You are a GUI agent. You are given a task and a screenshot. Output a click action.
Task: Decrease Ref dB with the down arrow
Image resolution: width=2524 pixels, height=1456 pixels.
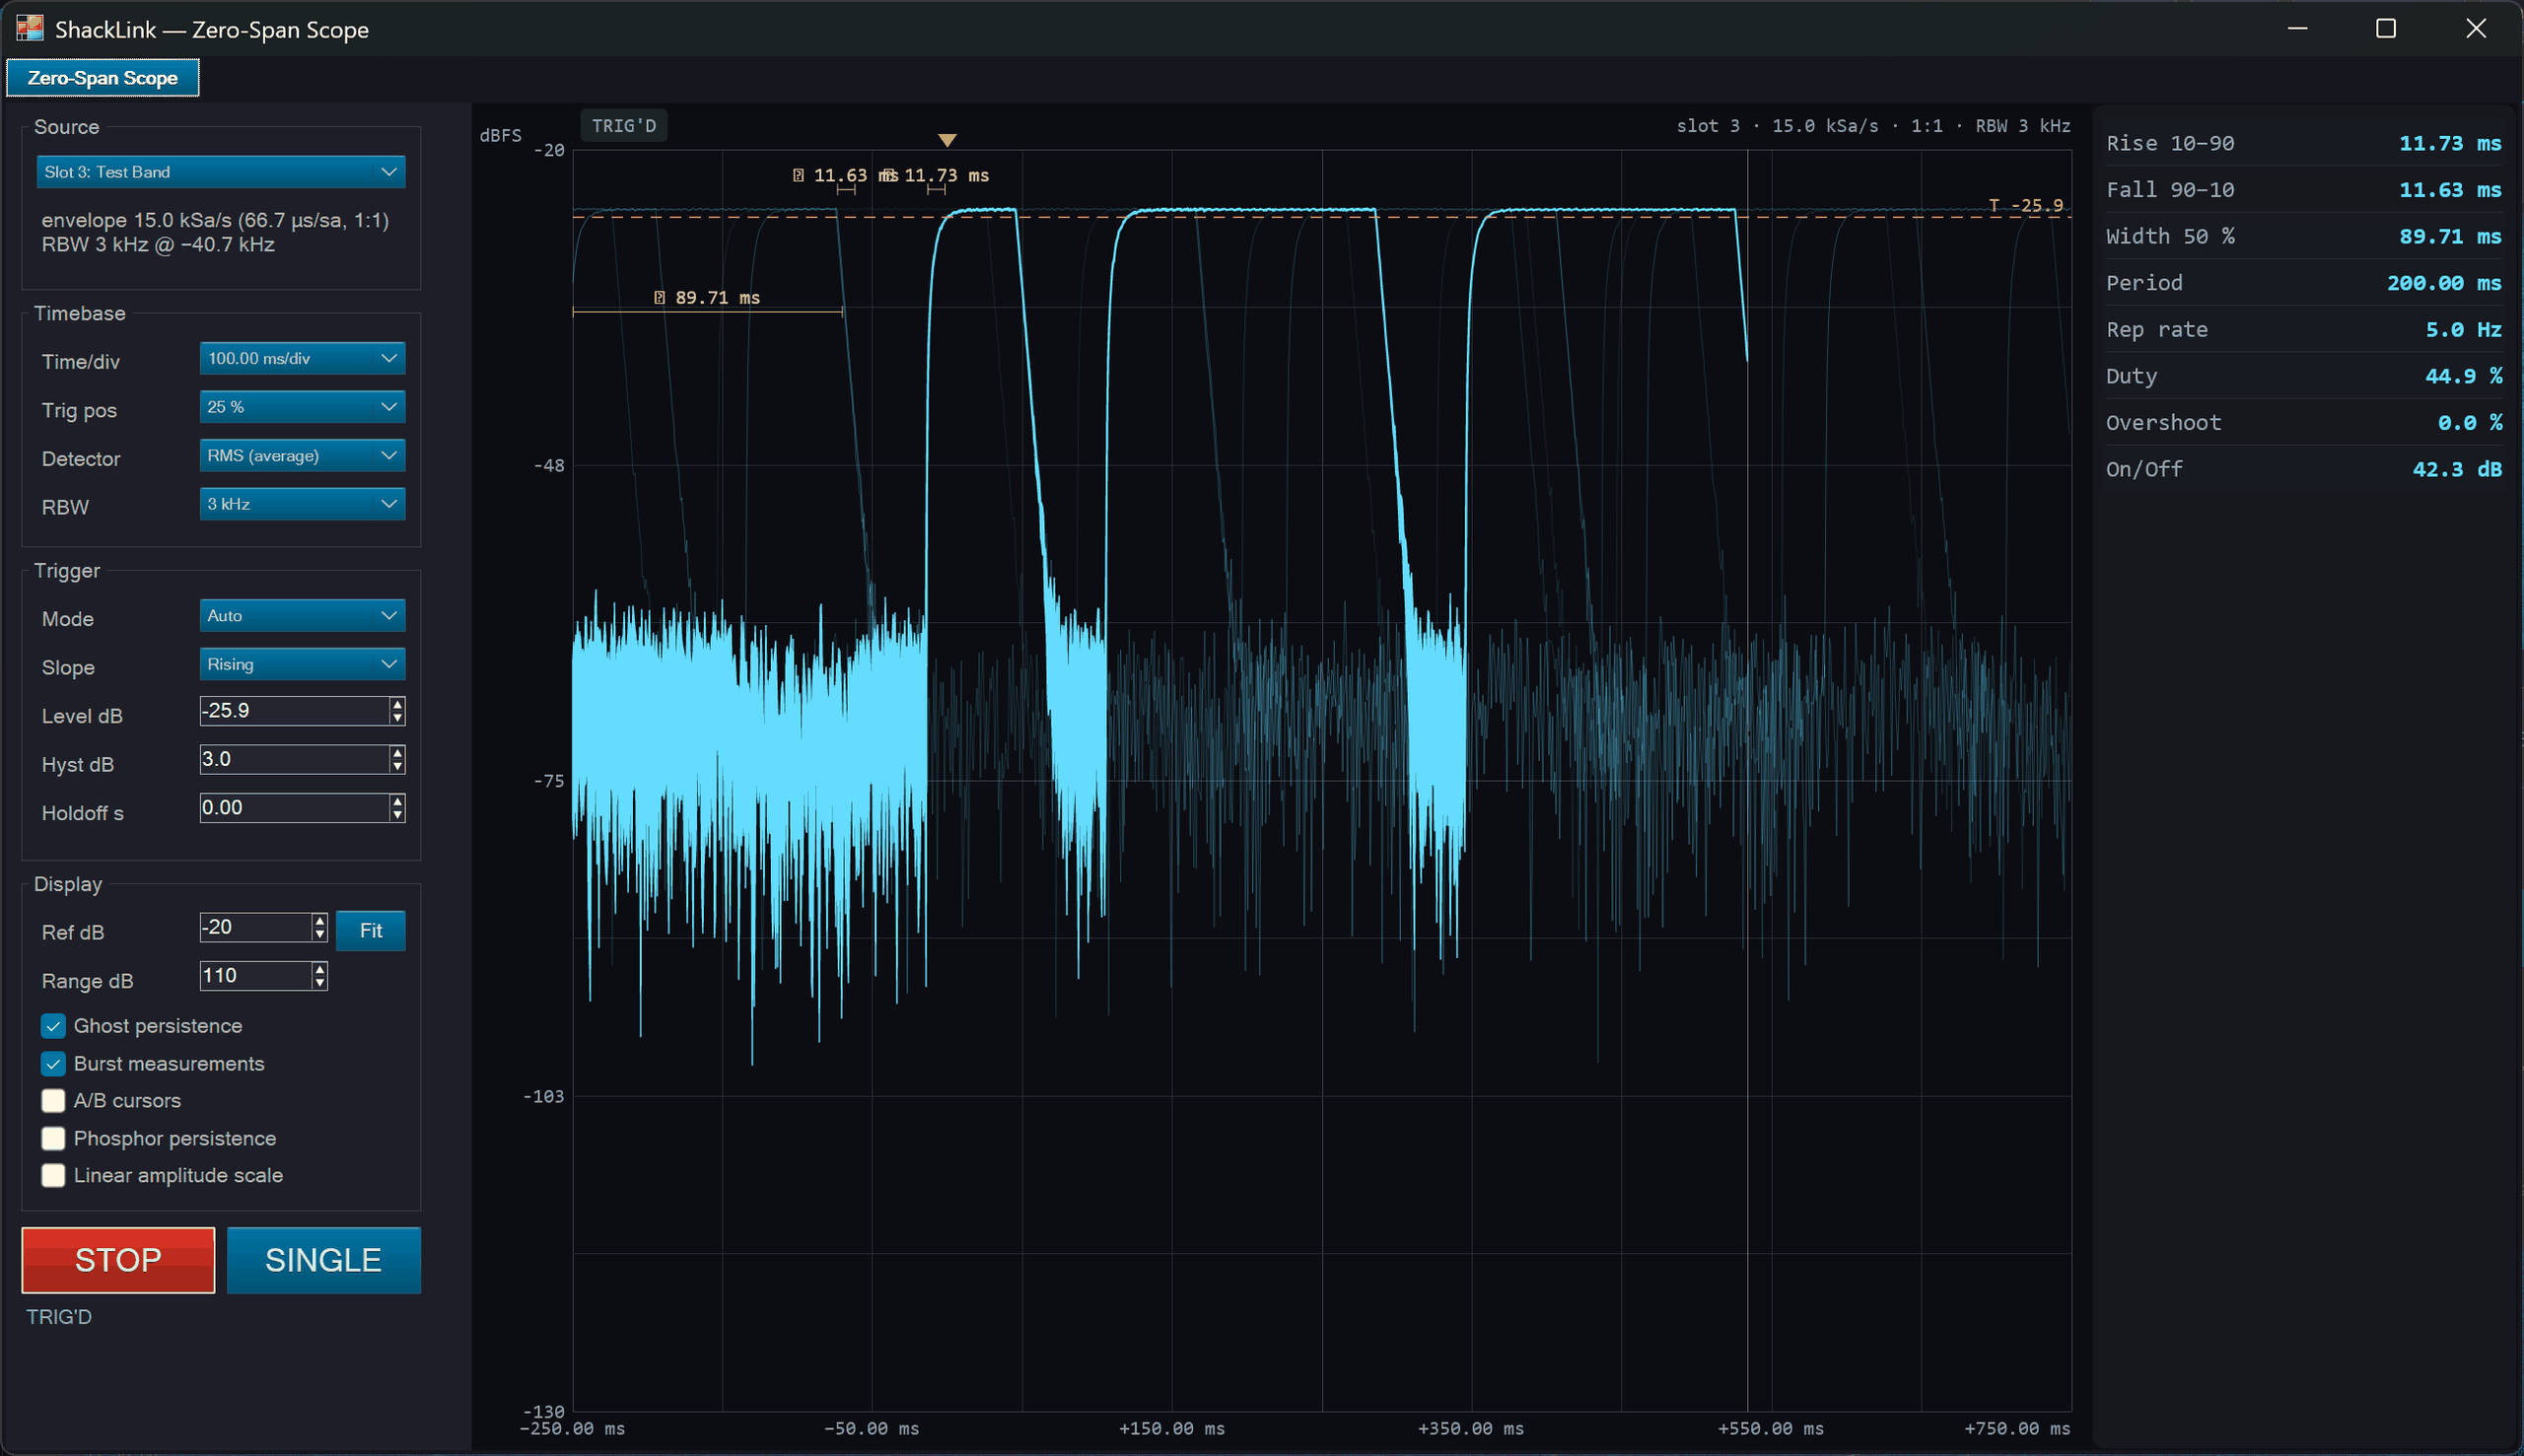coord(320,935)
